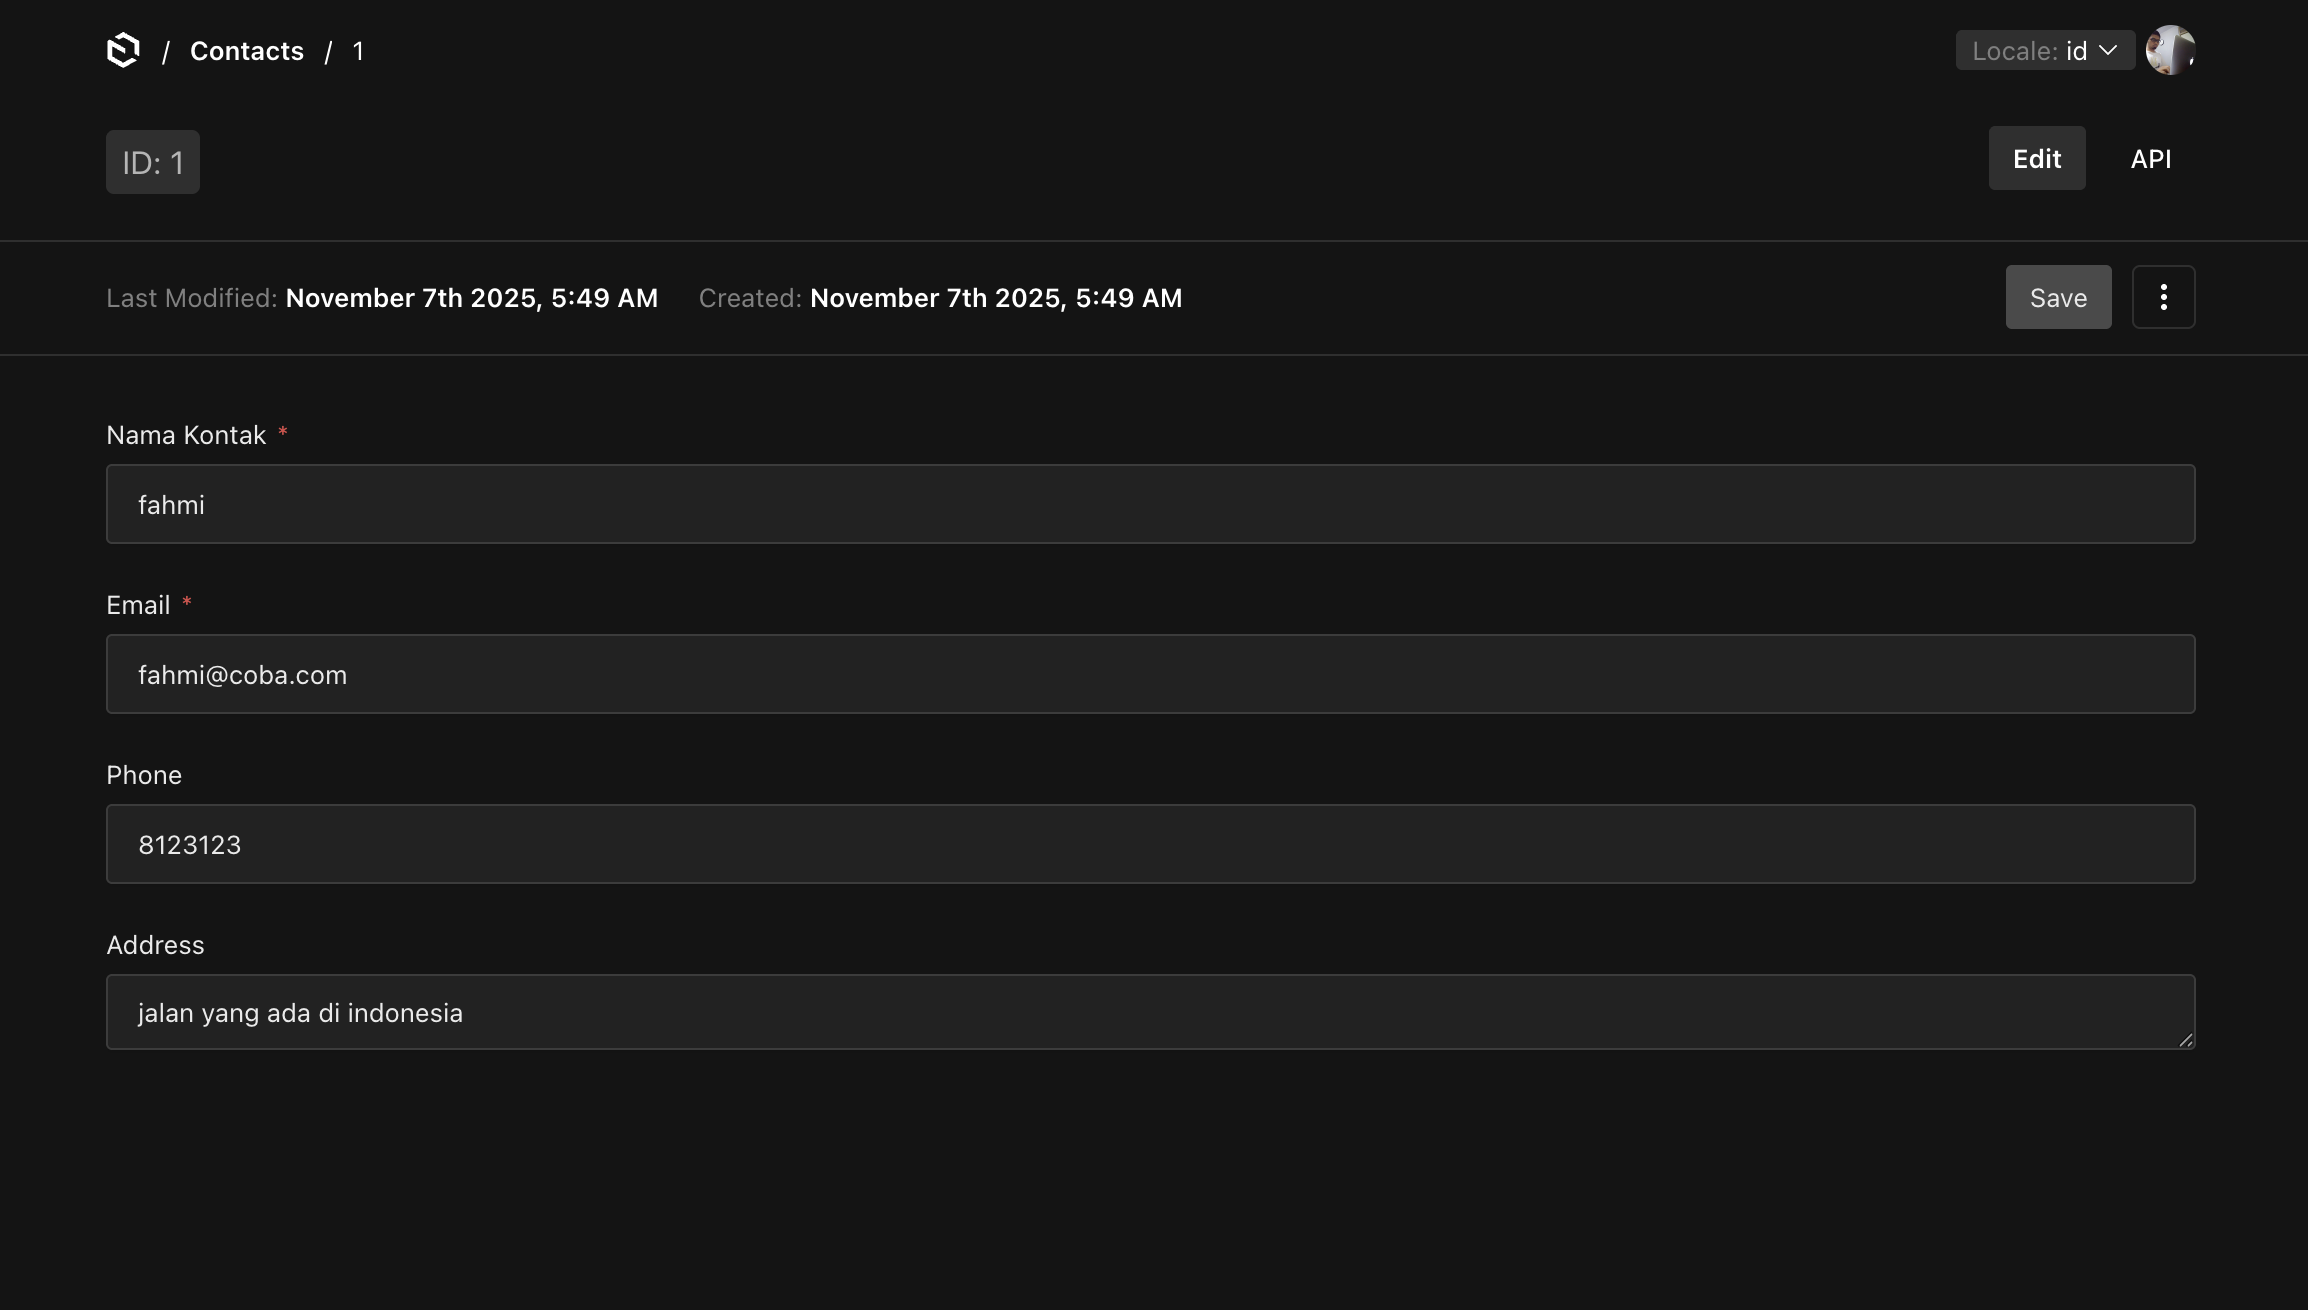Click the current document breadcrumb '1'
Screen dimensions: 2308x1310
(x=358, y=51)
